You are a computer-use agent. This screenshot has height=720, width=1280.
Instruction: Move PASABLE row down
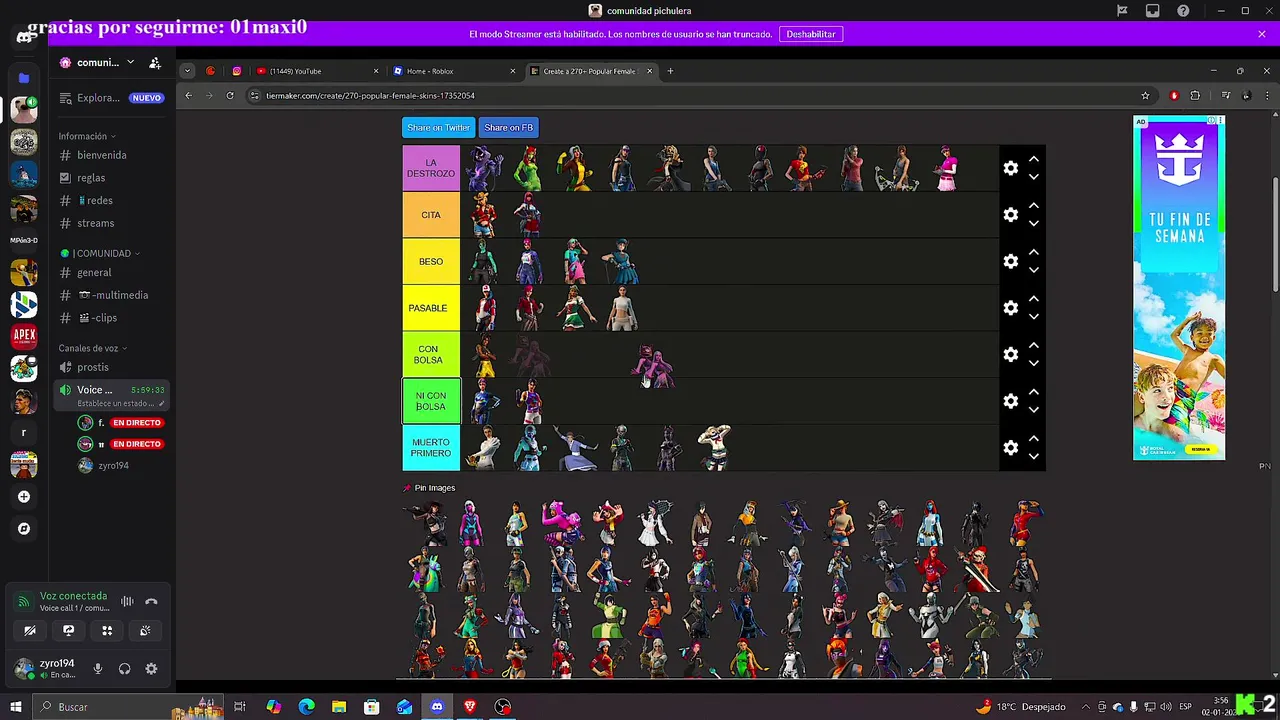(x=1034, y=317)
